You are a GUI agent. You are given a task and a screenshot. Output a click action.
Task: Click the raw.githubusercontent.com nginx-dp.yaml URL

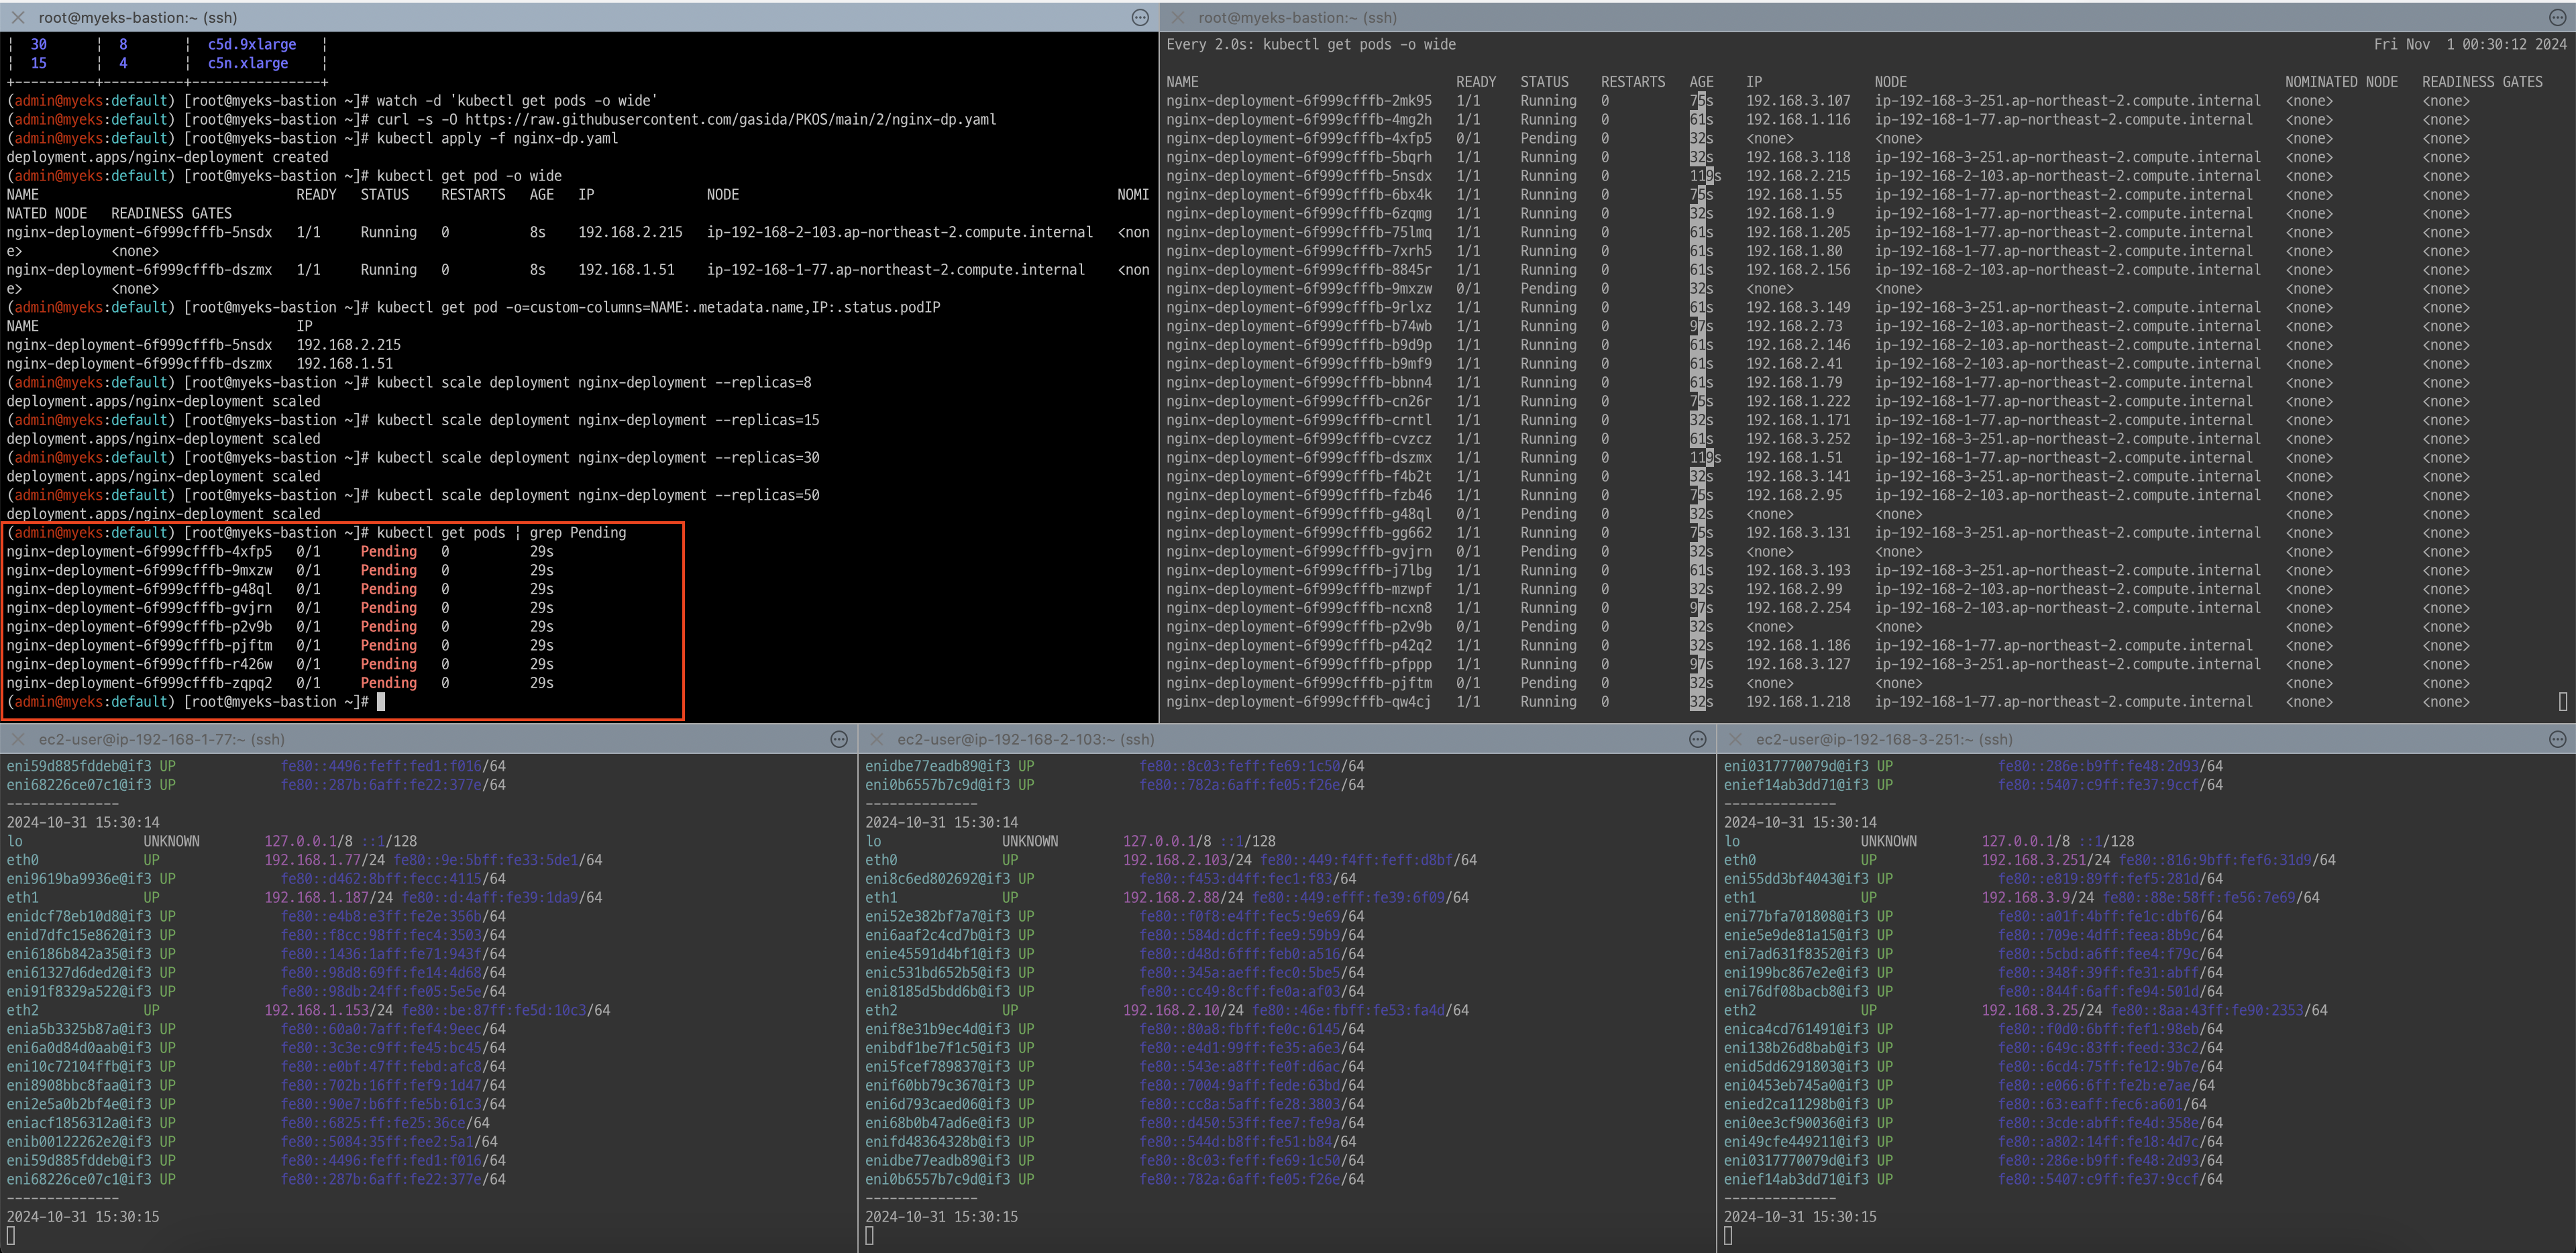(x=730, y=119)
